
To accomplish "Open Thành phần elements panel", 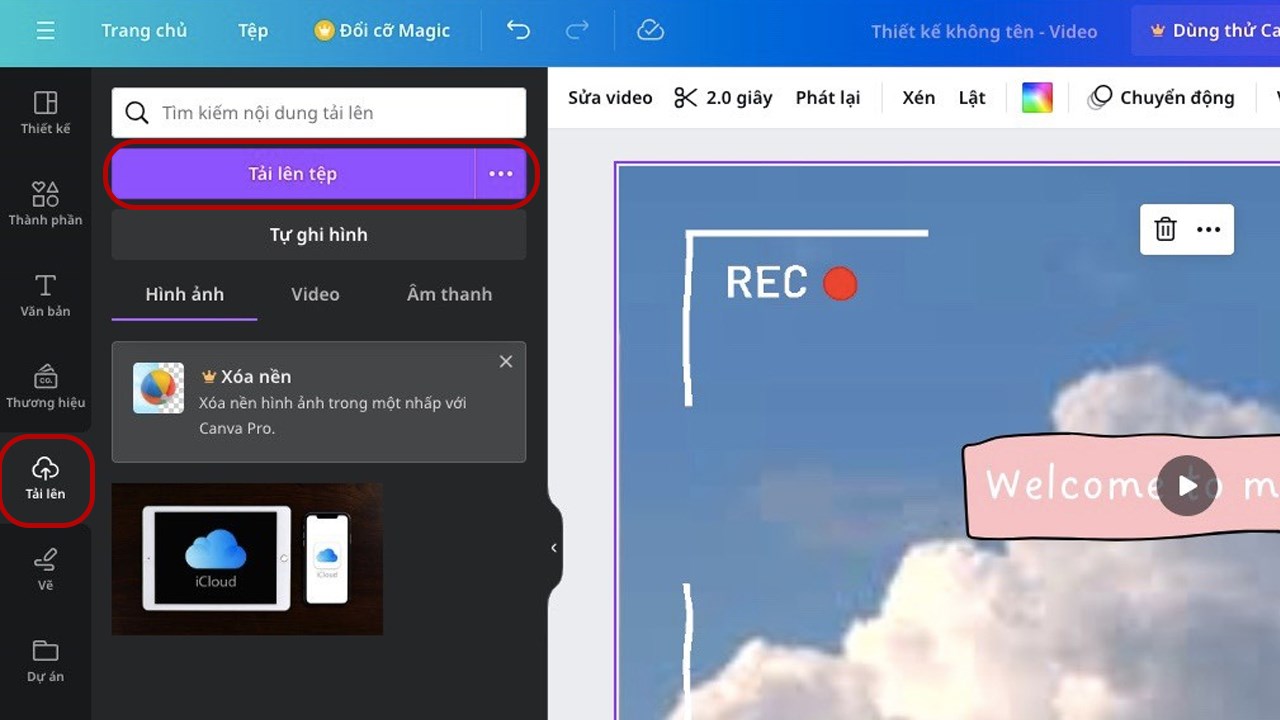I will tap(45, 203).
